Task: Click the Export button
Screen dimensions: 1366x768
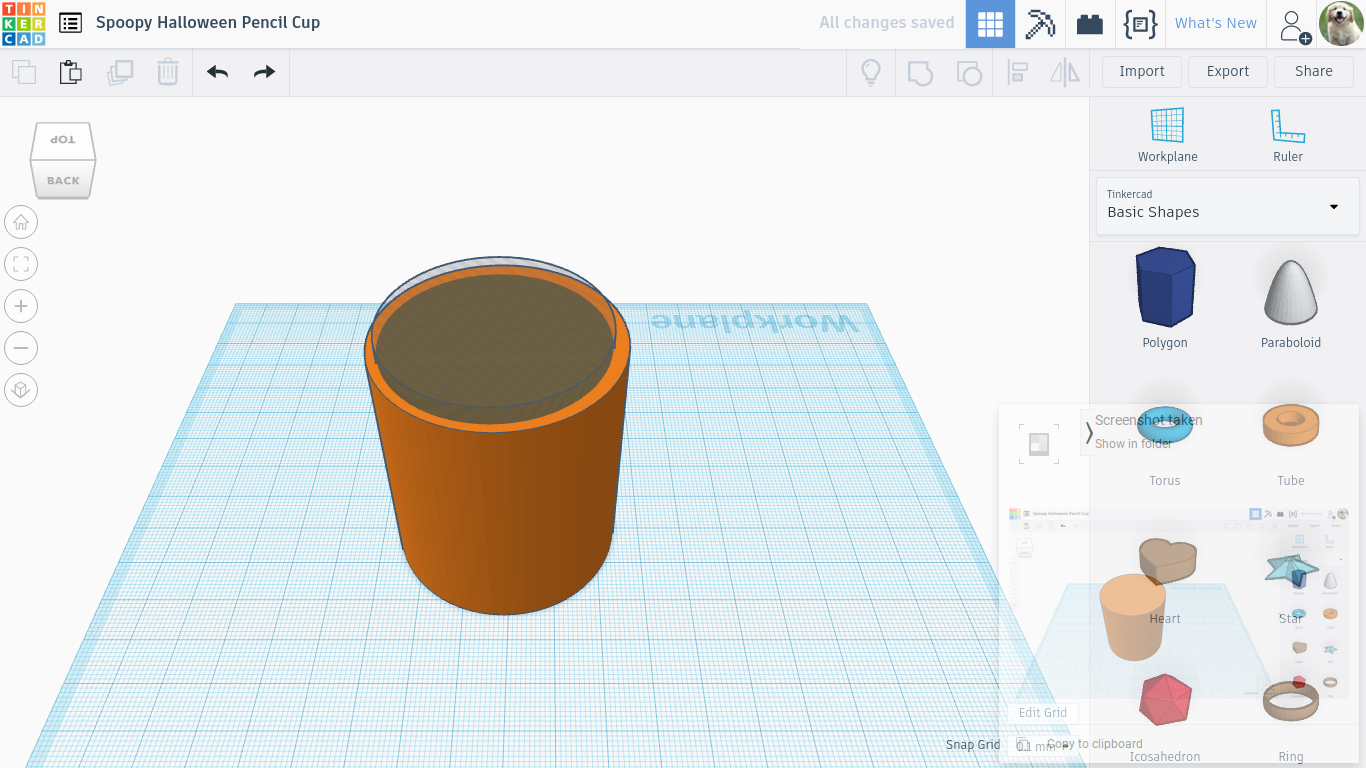Action: pos(1228,71)
